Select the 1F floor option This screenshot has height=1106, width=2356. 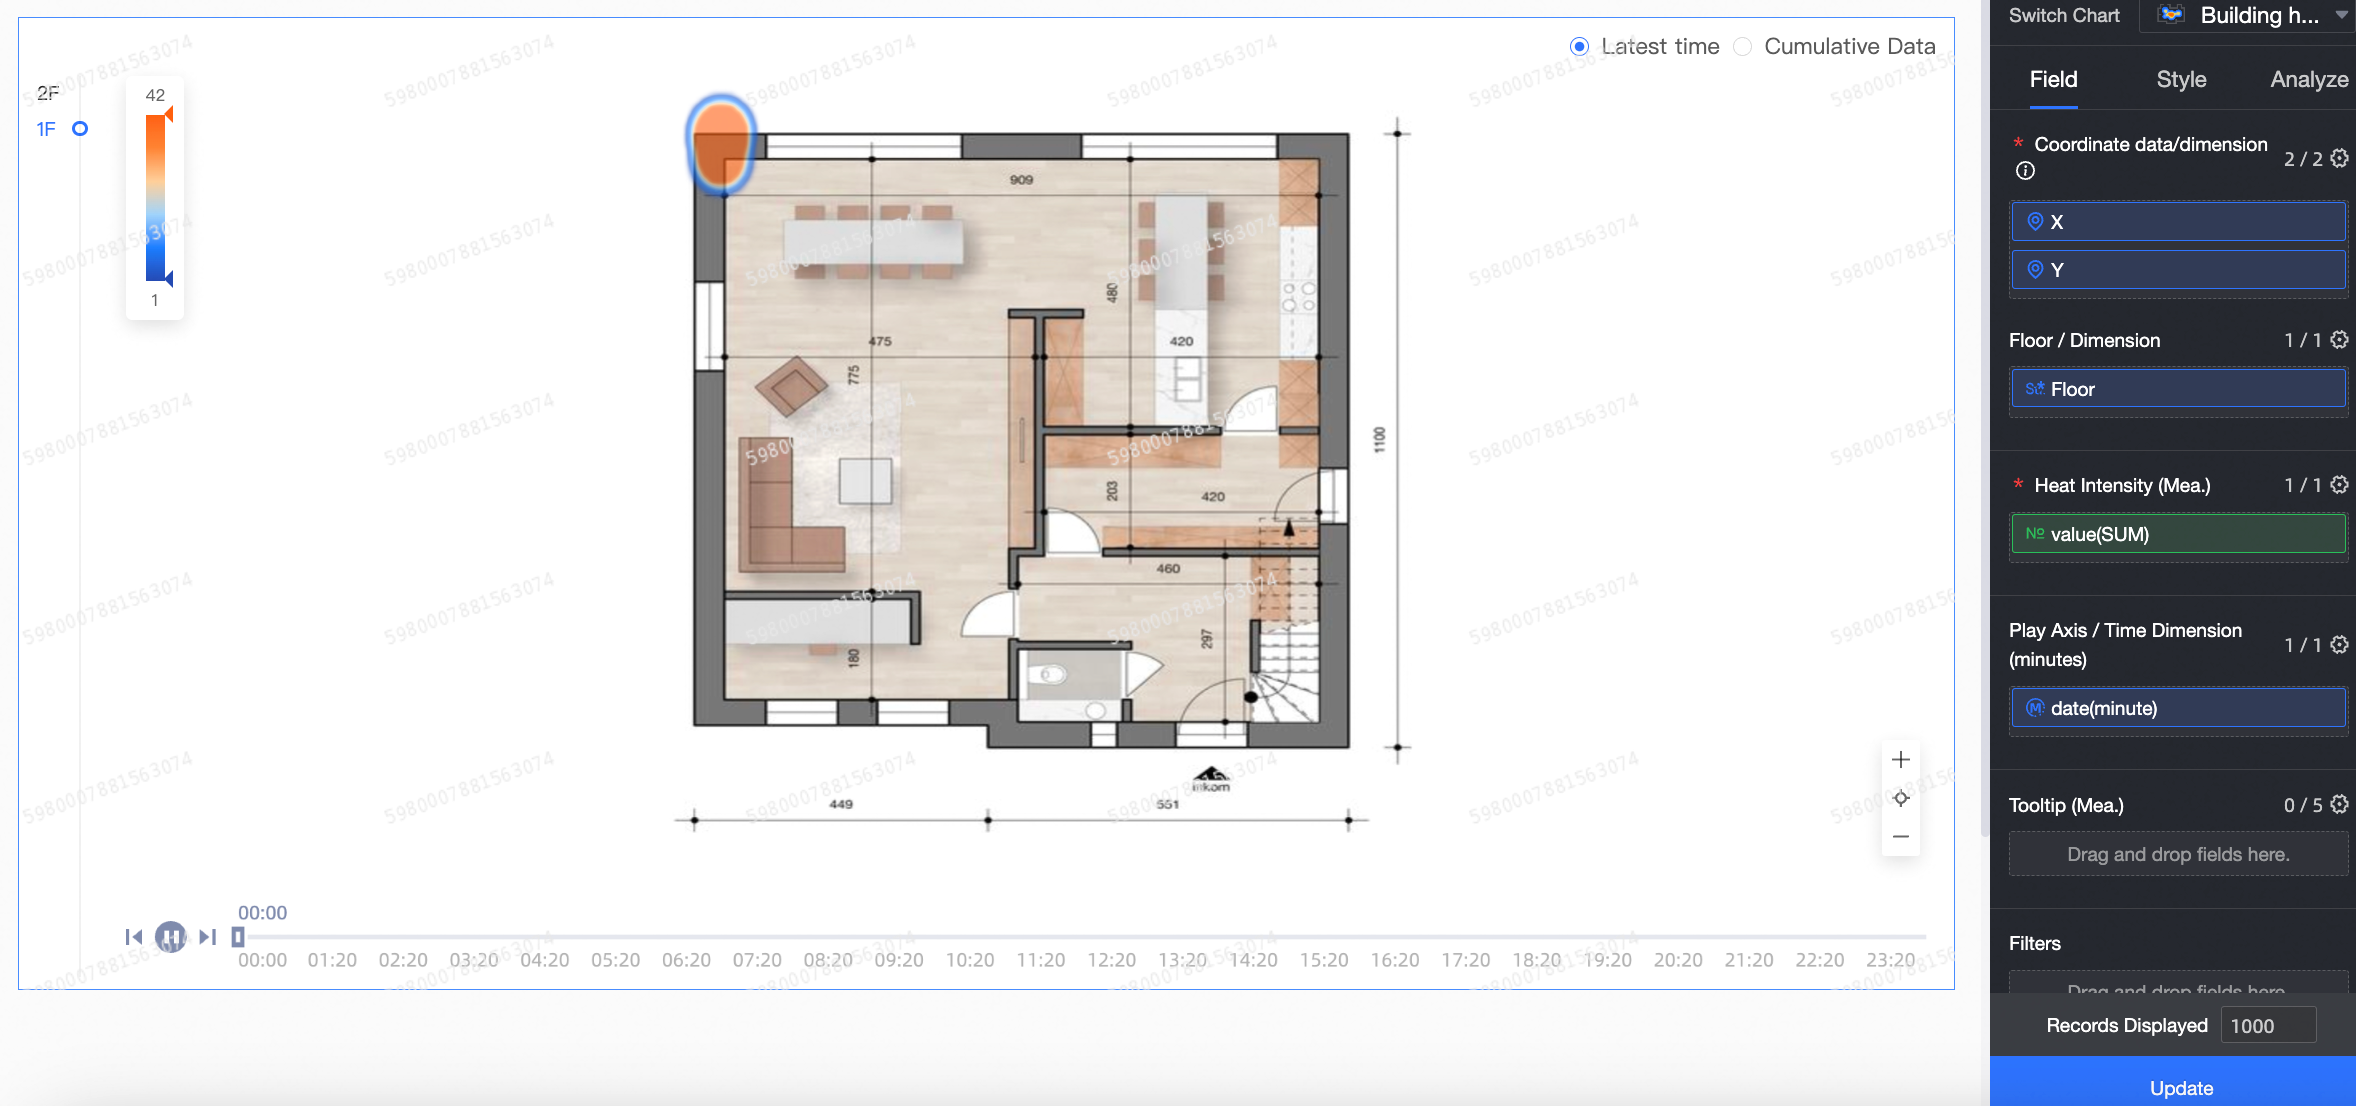tap(47, 129)
